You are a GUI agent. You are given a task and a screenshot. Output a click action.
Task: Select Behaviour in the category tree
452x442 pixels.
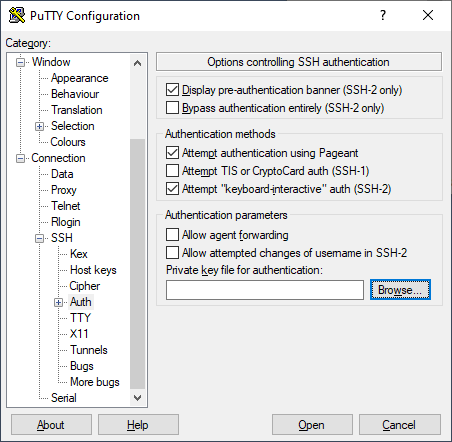pyautogui.click(x=75, y=94)
